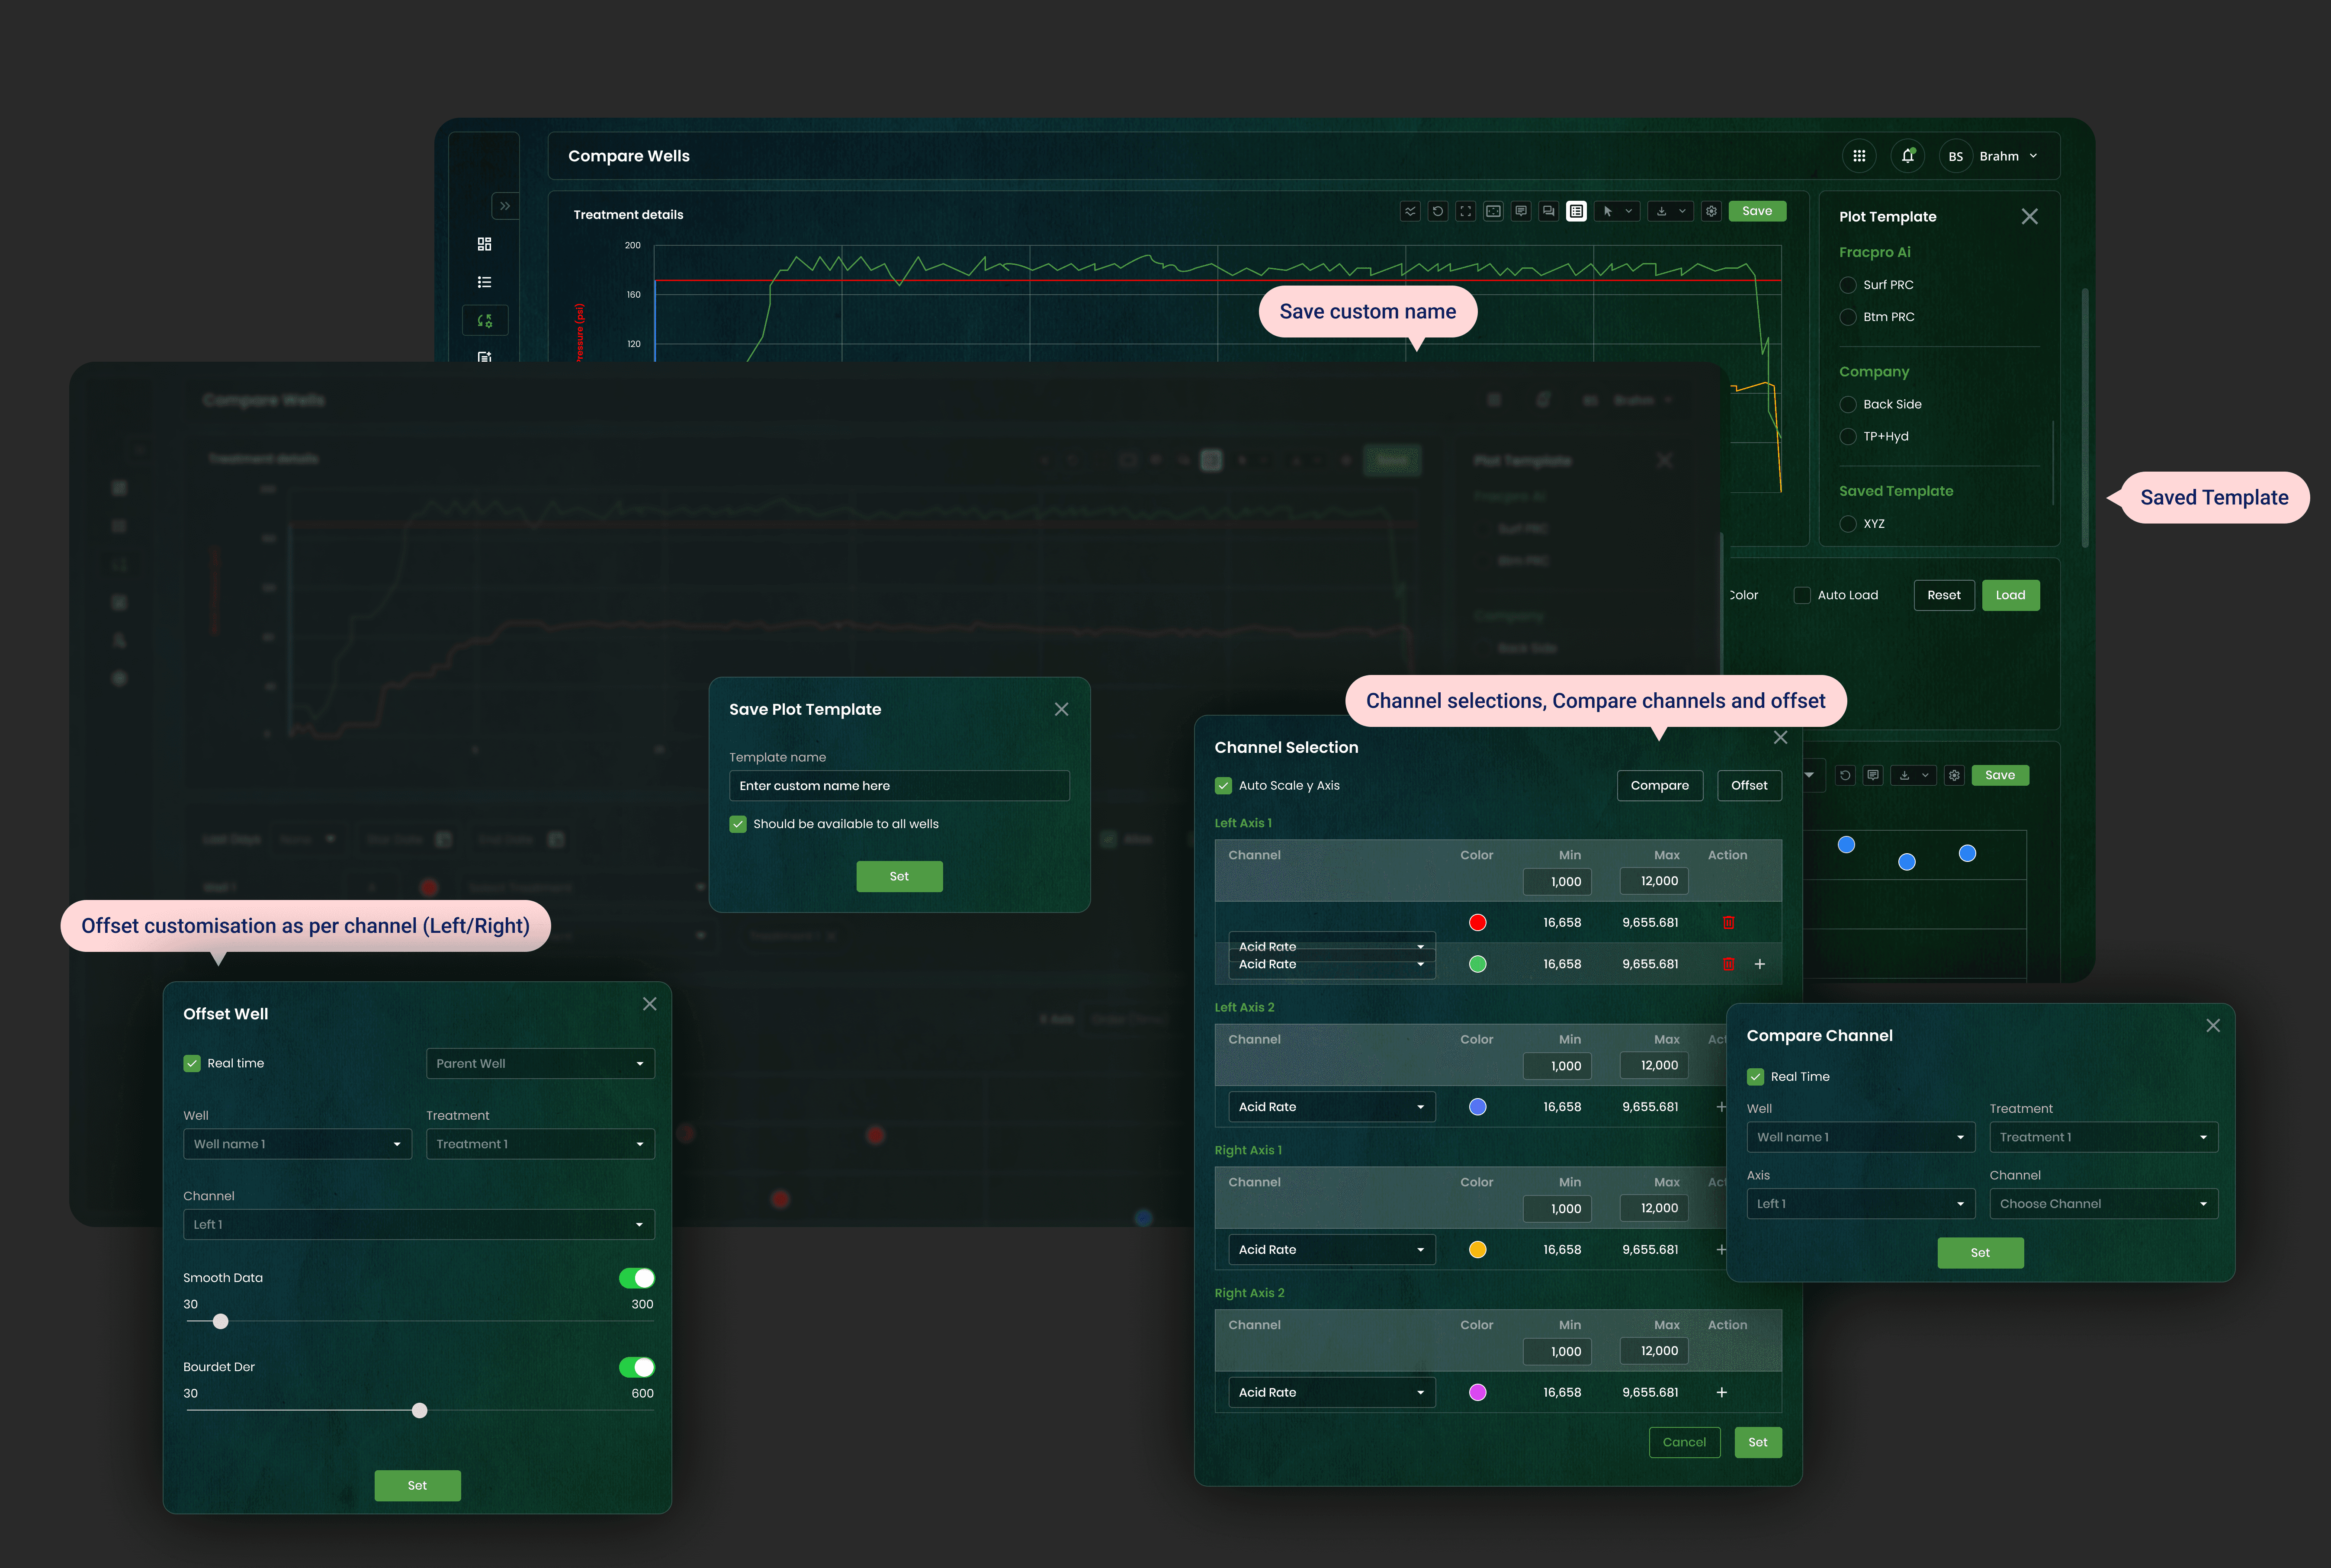Open the Parent Well dropdown in Offset Well
The image size is (2331, 1568).
coord(540,1063)
